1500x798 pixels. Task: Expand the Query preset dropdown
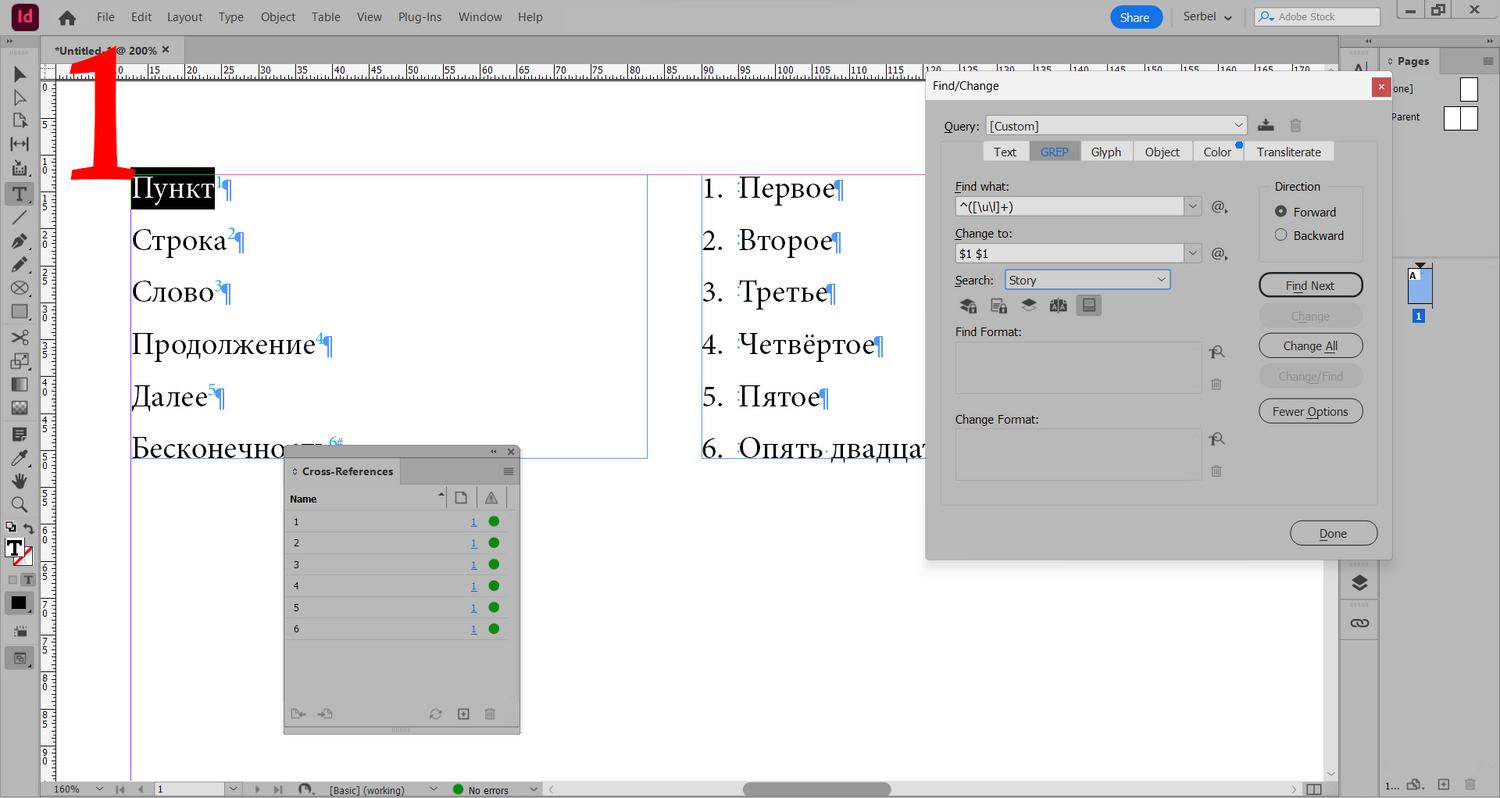pos(1239,126)
